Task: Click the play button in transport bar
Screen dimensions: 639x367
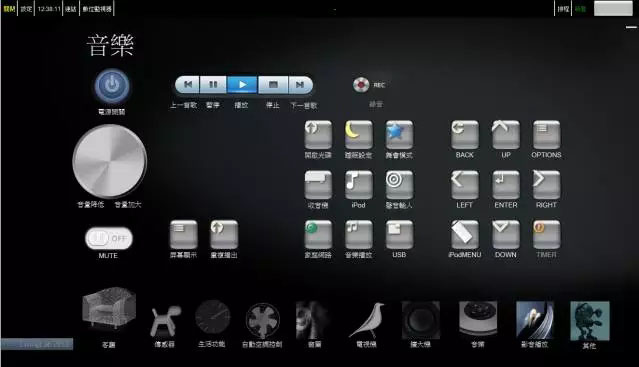Action: (x=242, y=85)
